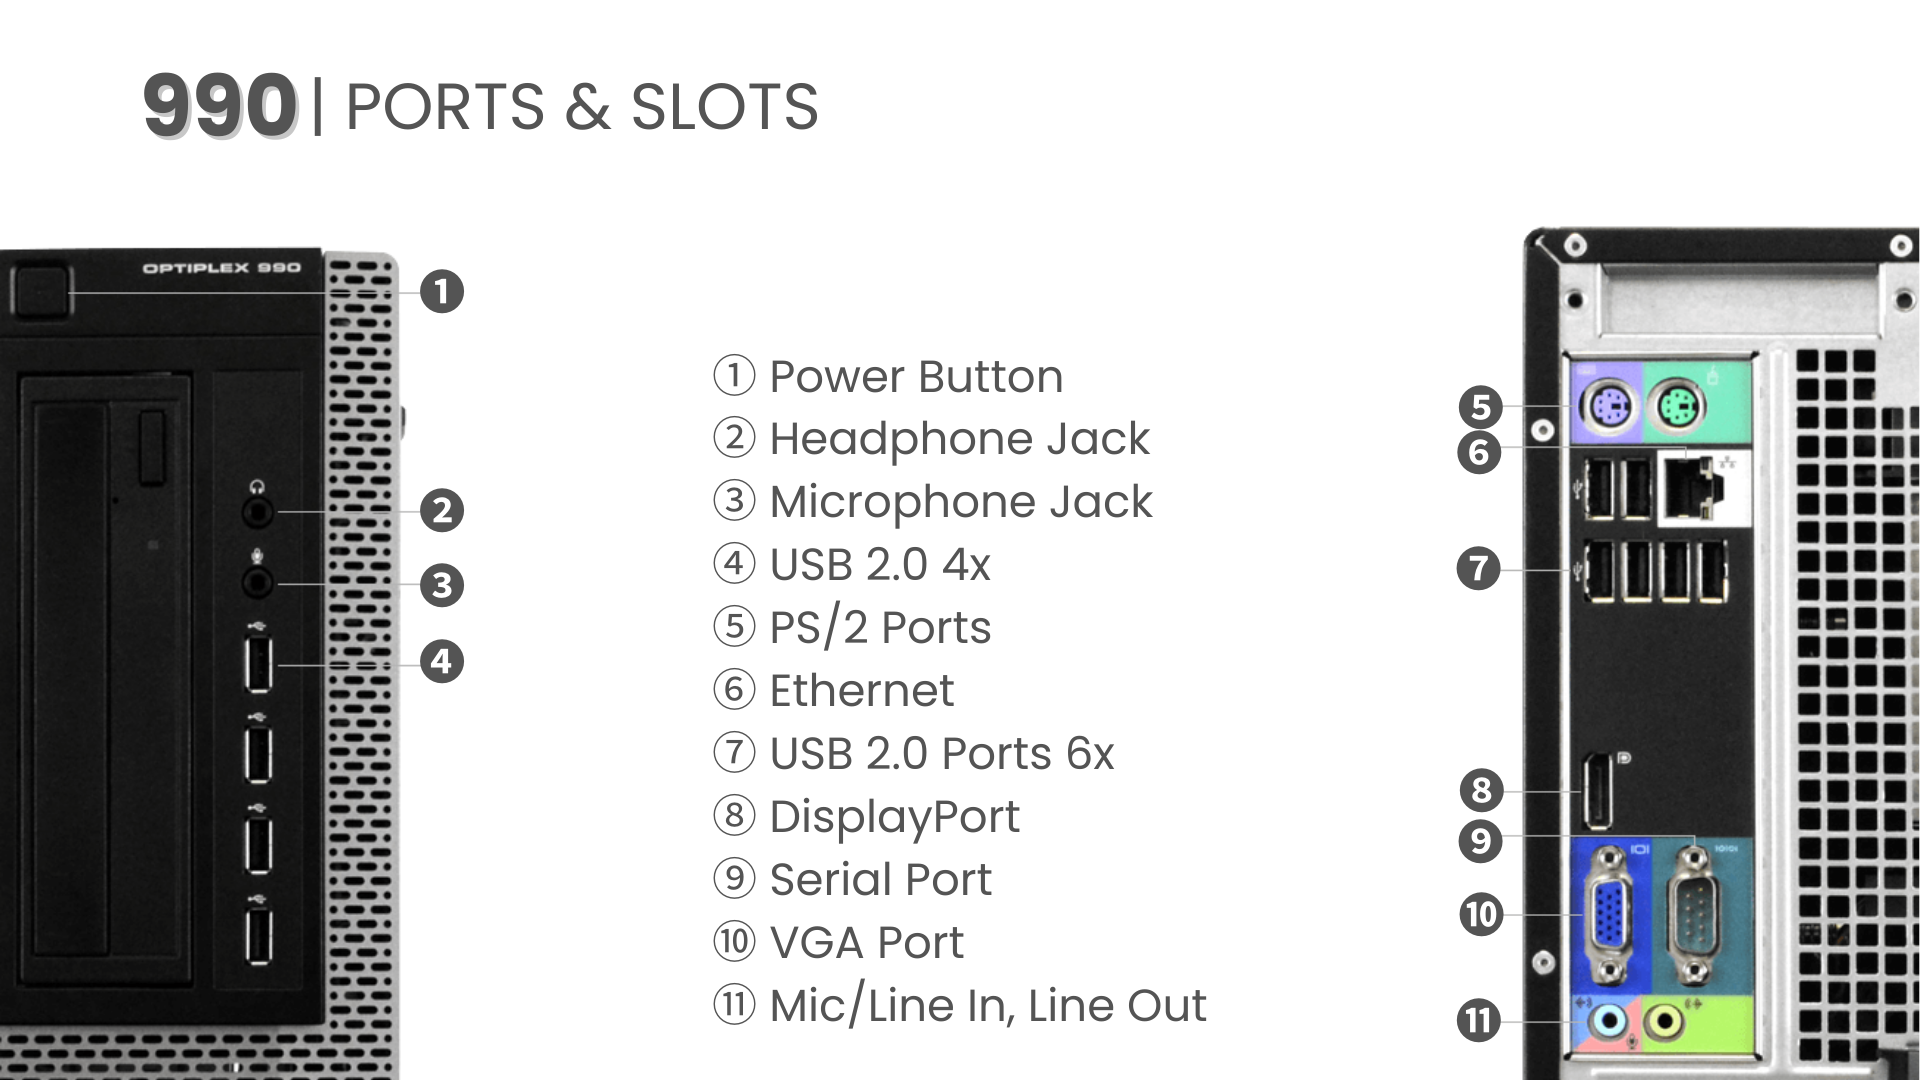
Task: Click the optical drive eject button
Action: 152,447
